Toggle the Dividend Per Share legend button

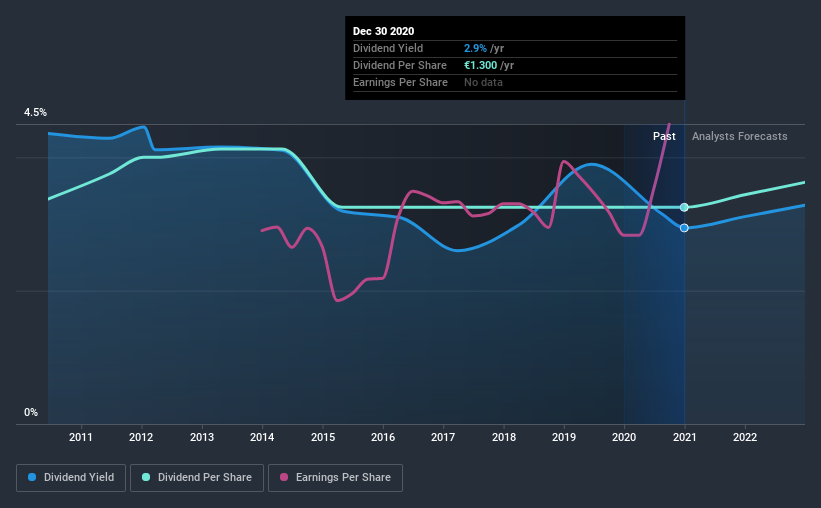(197, 478)
